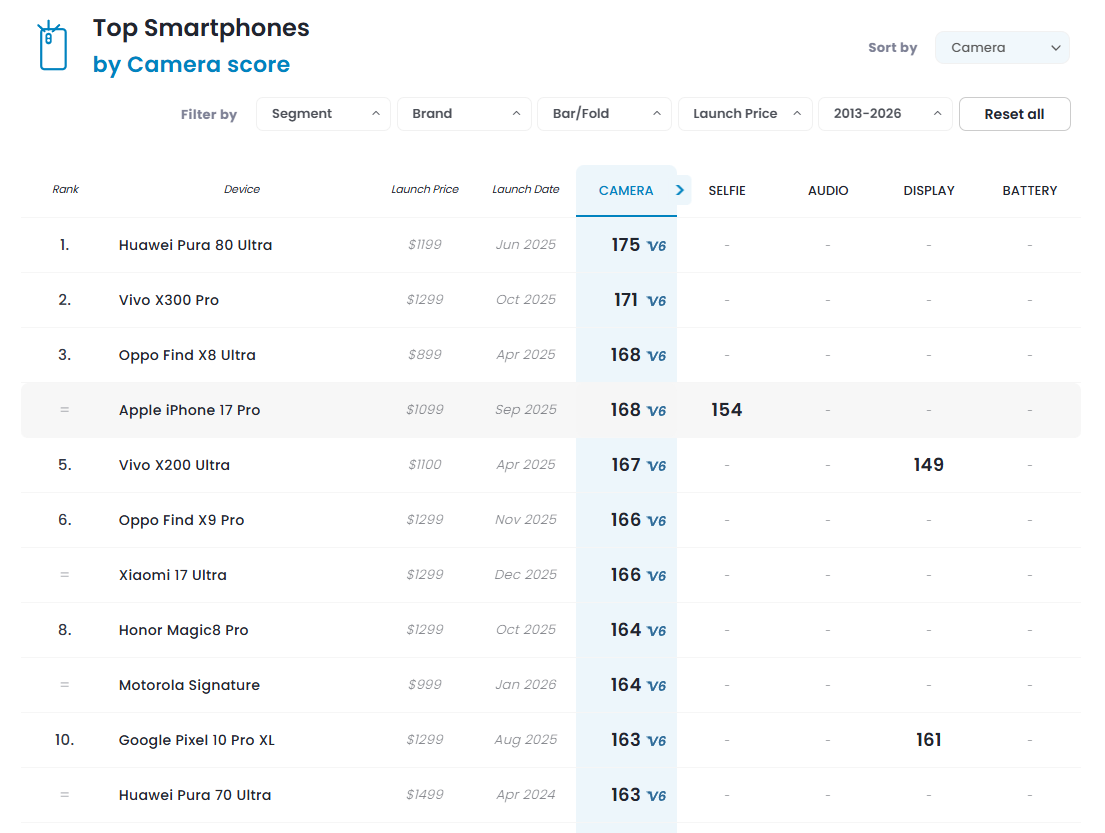1105x833 pixels.
Task: Click the blue arrow next to CAMERA tab
Action: 680,190
